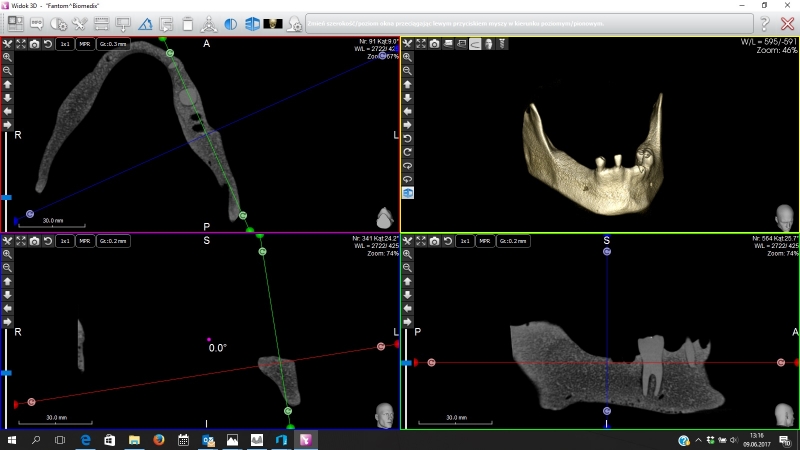Click the blue slice slider handle in axial view

point(6,198)
